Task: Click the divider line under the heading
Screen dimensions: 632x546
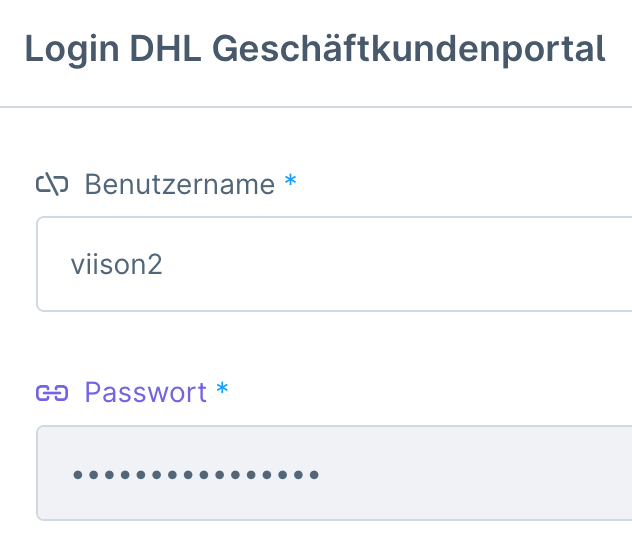Action: [x=316, y=107]
